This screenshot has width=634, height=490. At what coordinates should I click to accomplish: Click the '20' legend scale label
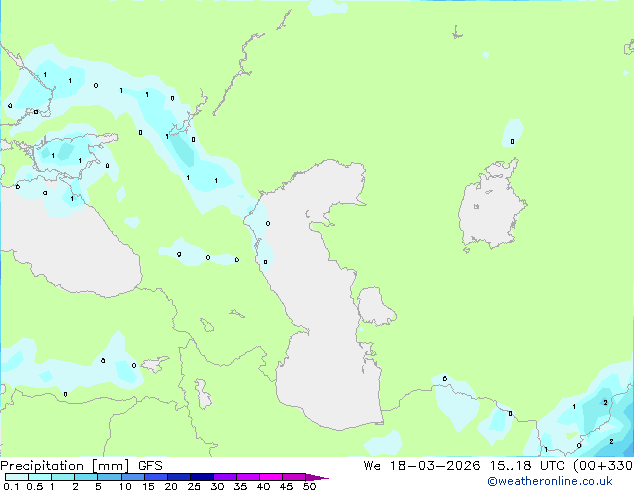coord(171,486)
